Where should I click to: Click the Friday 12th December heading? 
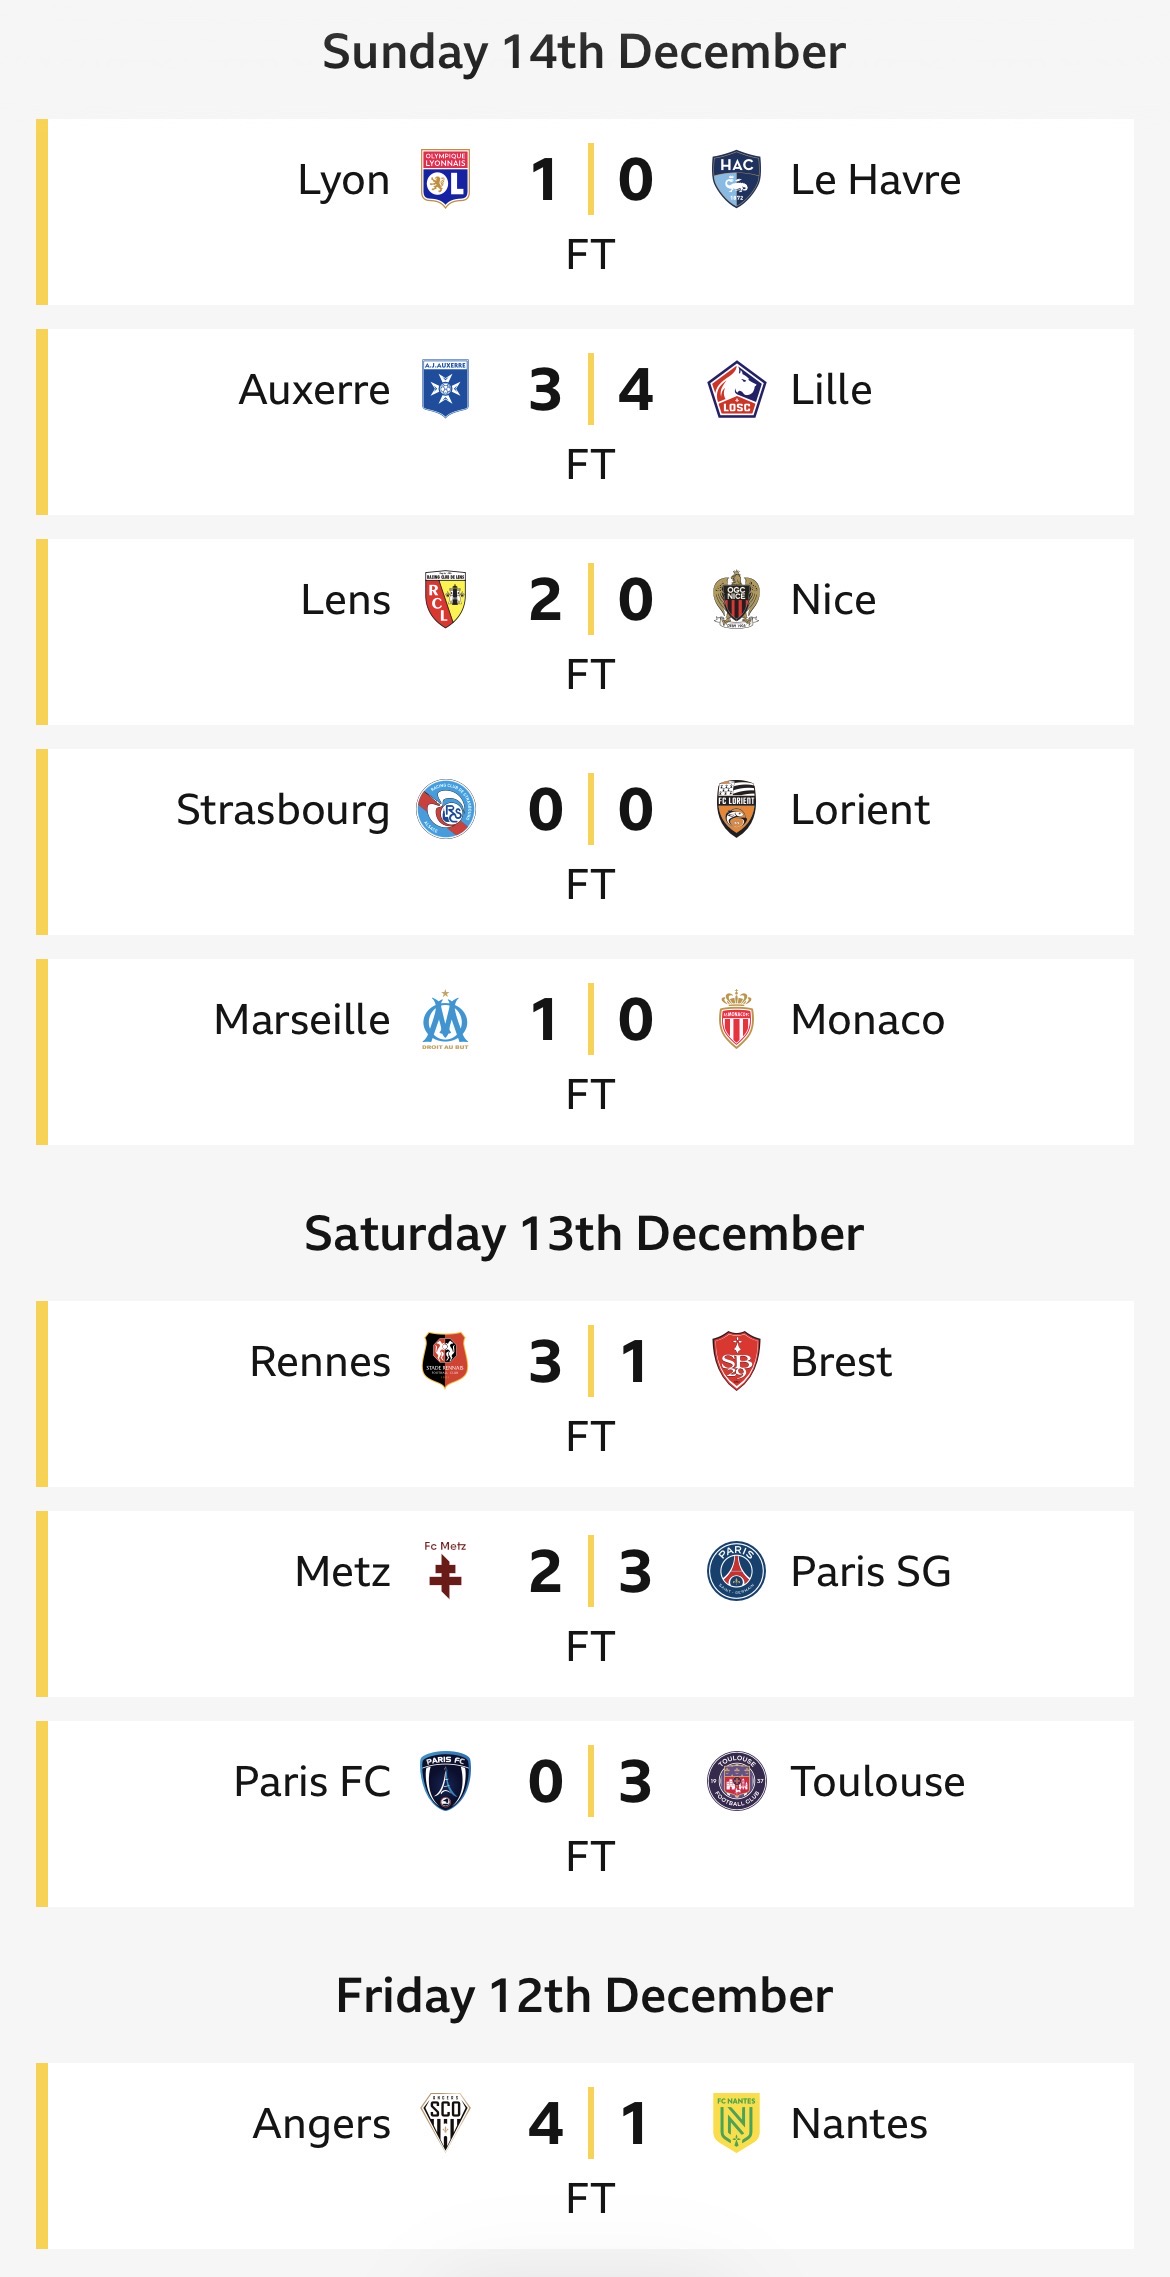[584, 1996]
